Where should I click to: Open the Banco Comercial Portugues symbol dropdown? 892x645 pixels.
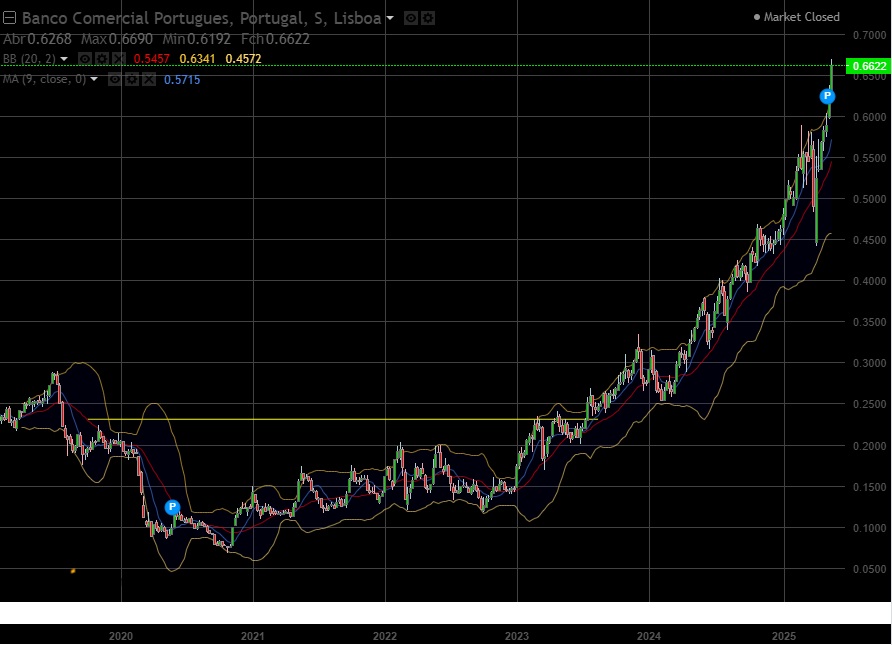(390, 18)
